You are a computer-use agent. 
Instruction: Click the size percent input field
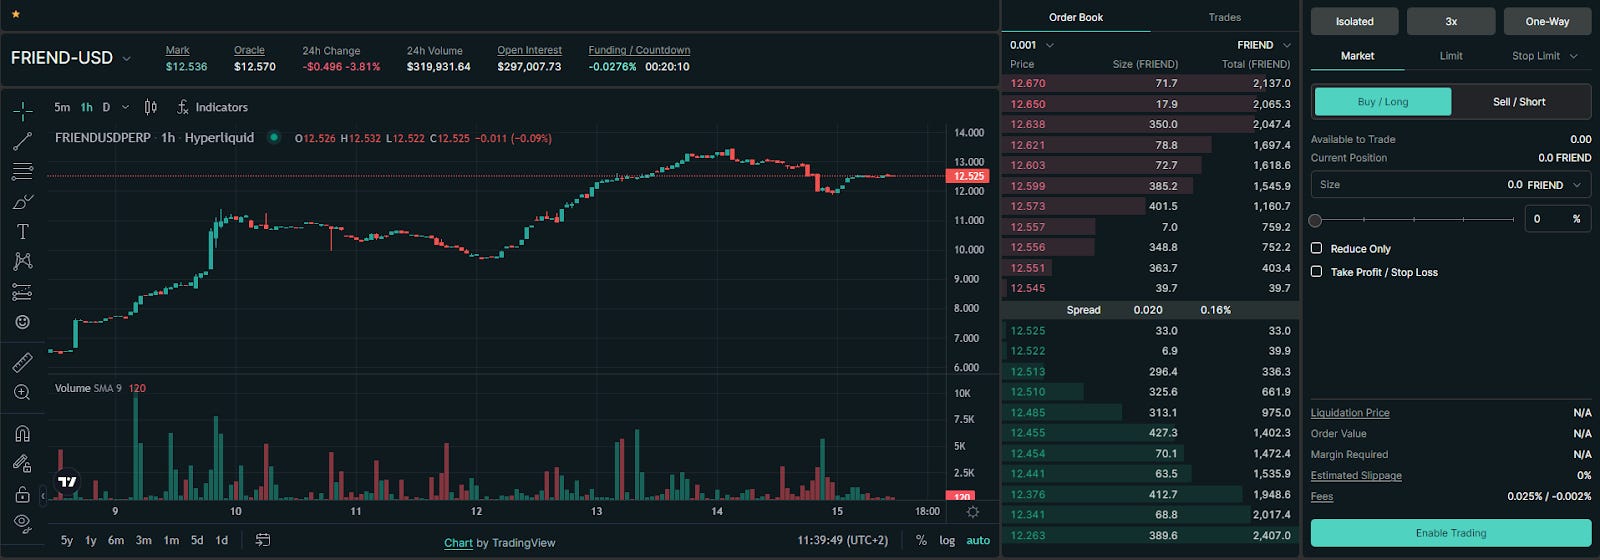pos(1557,219)
